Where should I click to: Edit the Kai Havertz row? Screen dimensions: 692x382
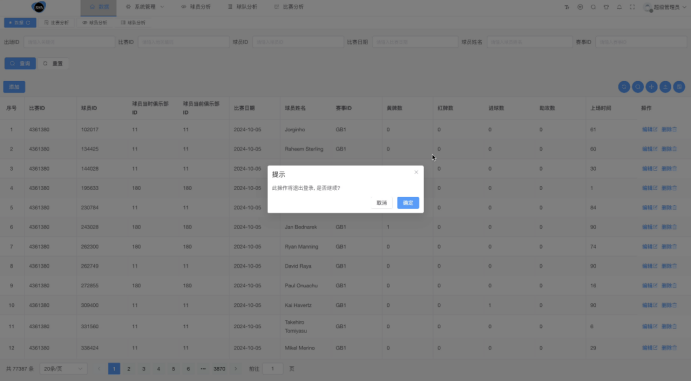[650, 305]
